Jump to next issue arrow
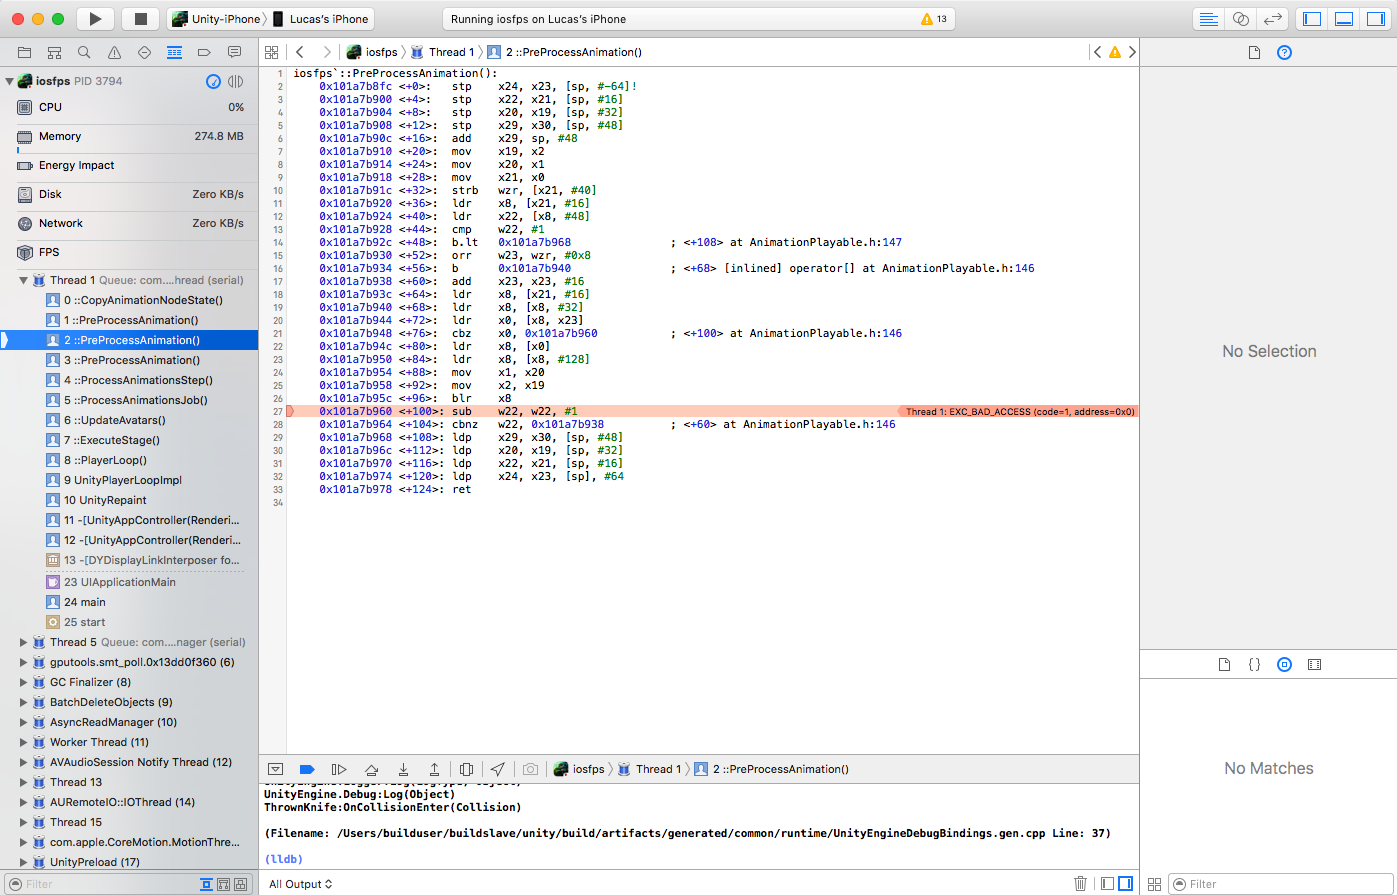 pos(1132,52)
